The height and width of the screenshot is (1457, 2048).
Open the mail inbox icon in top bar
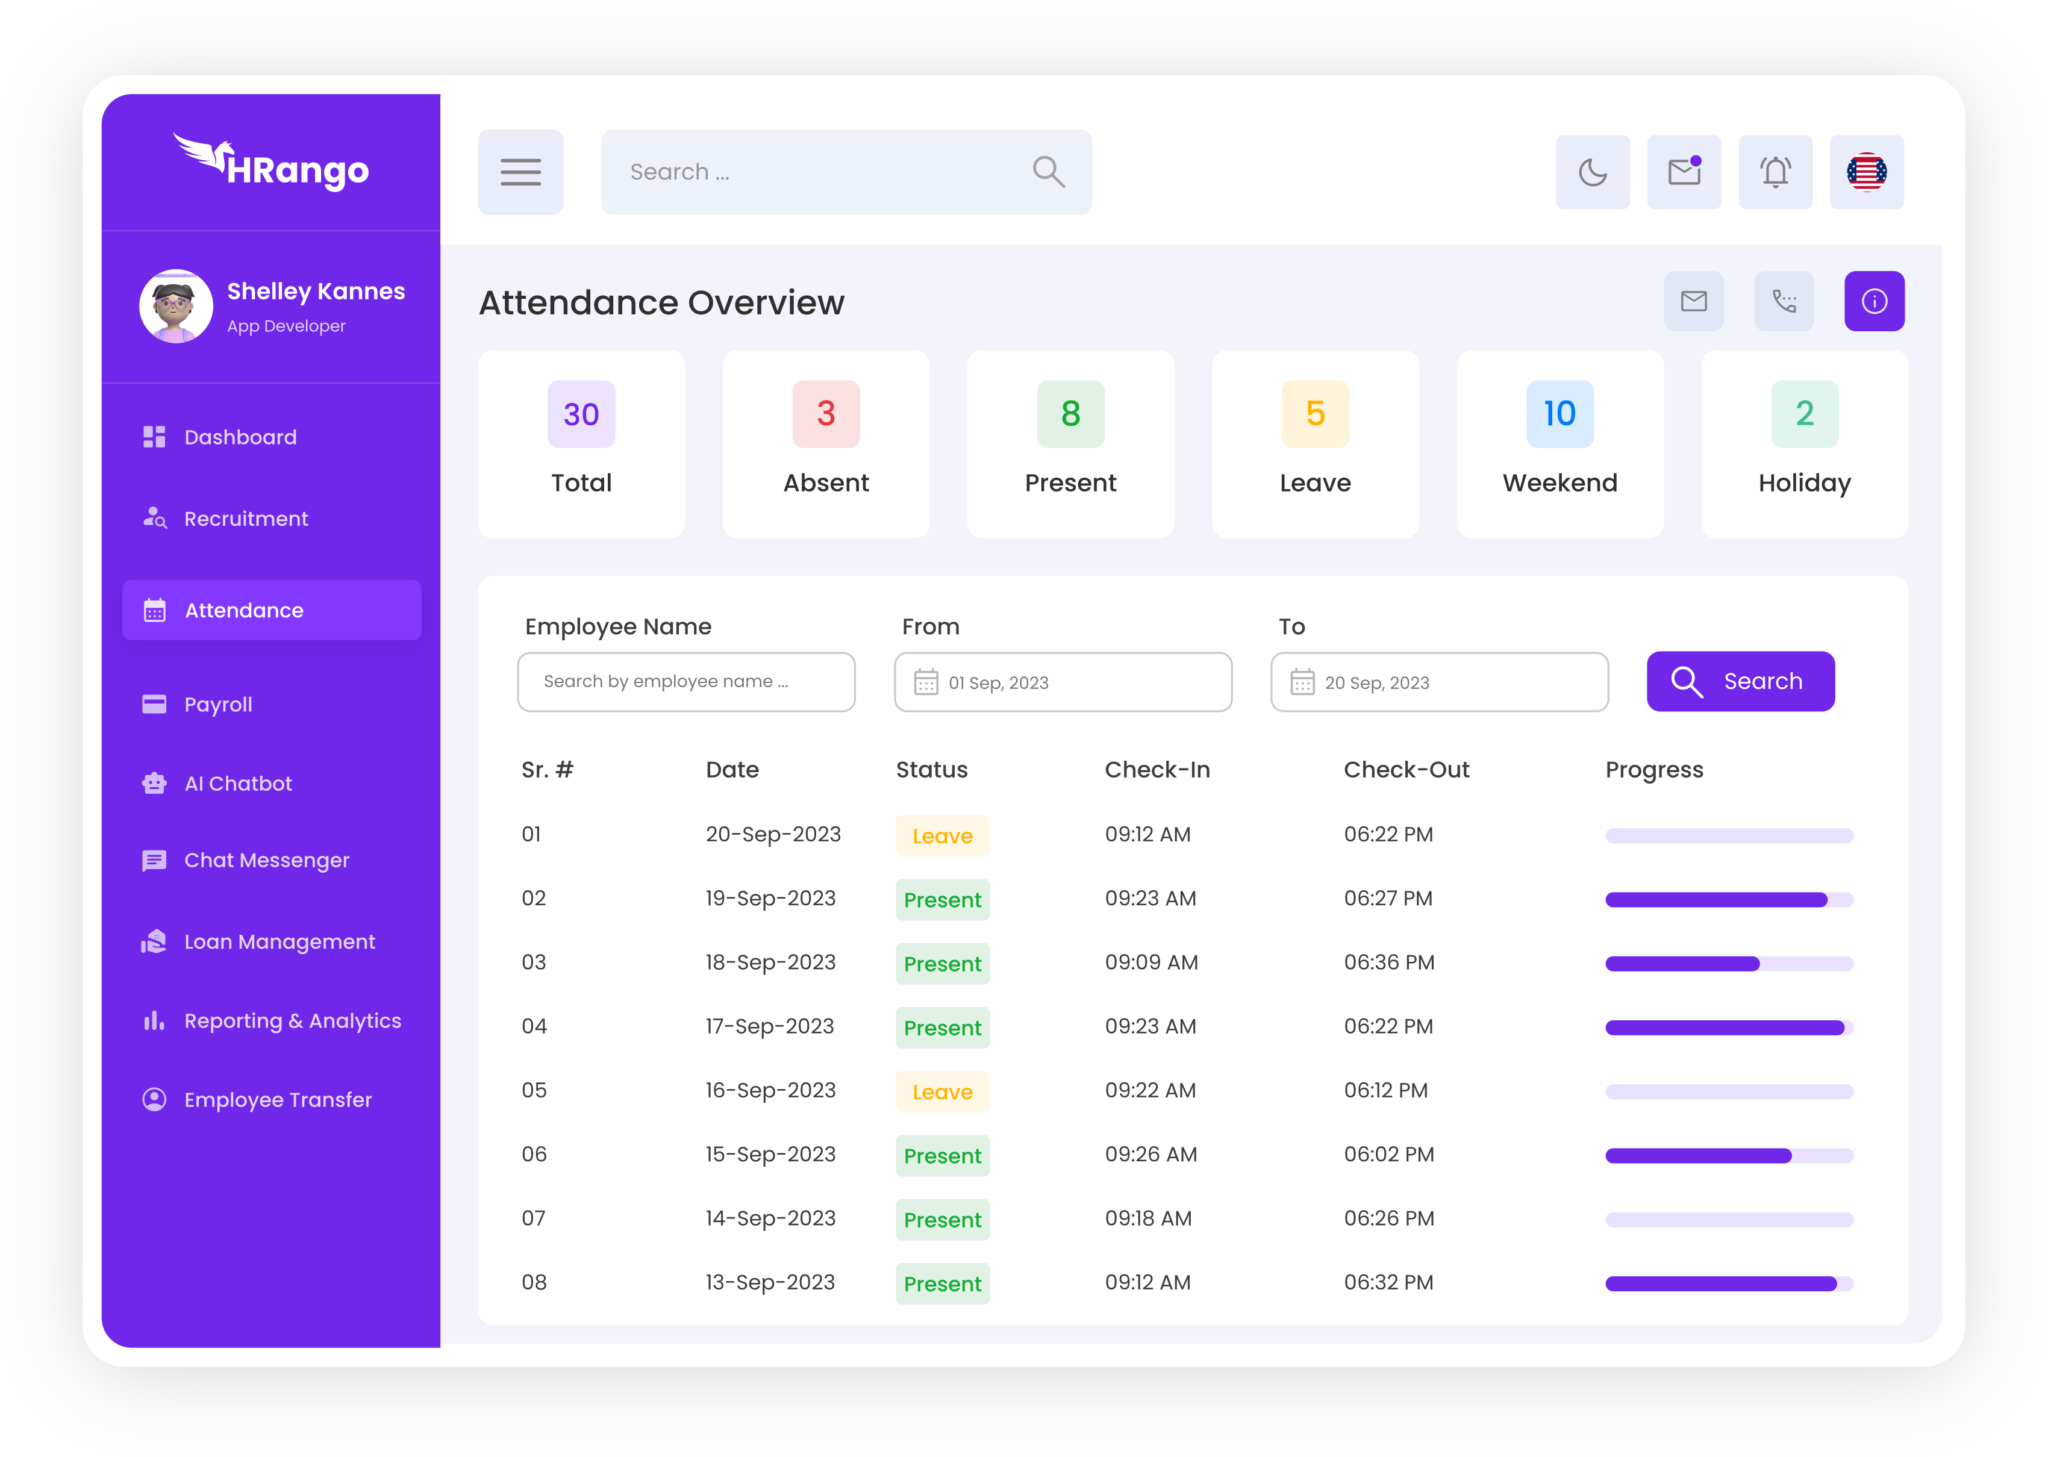click(1684, 172)
